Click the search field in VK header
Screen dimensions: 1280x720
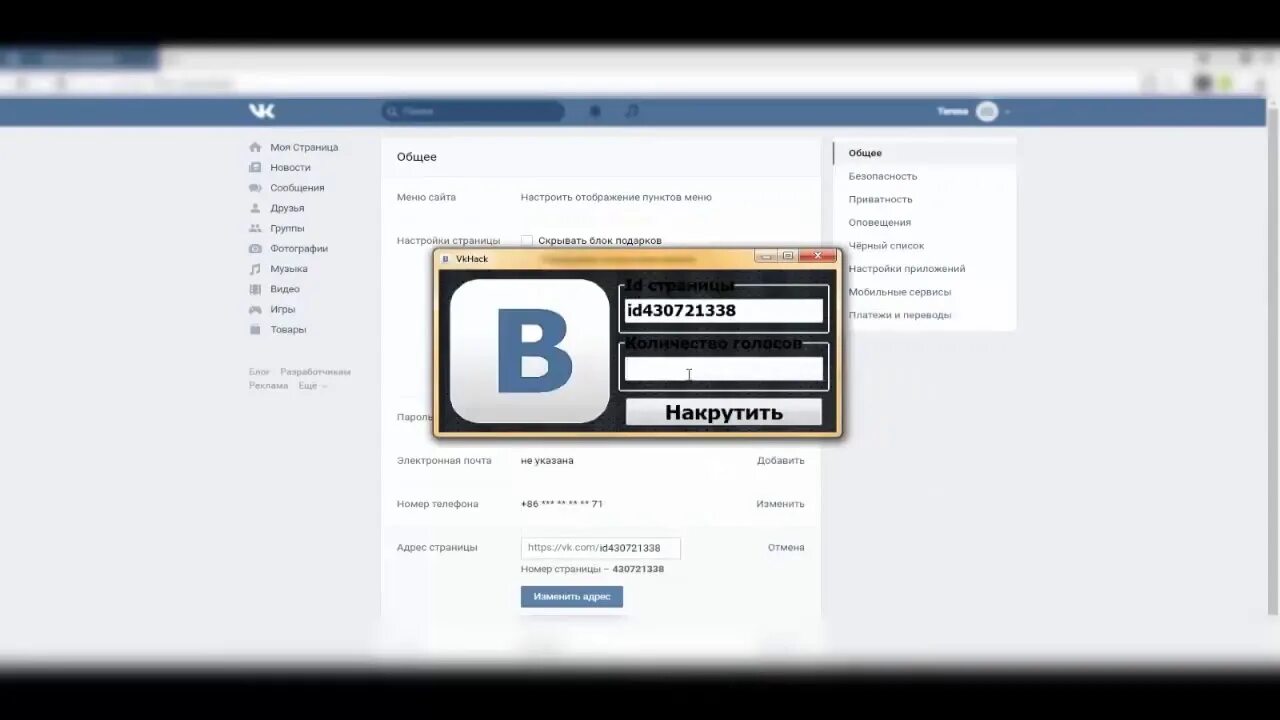coord(472,111)
